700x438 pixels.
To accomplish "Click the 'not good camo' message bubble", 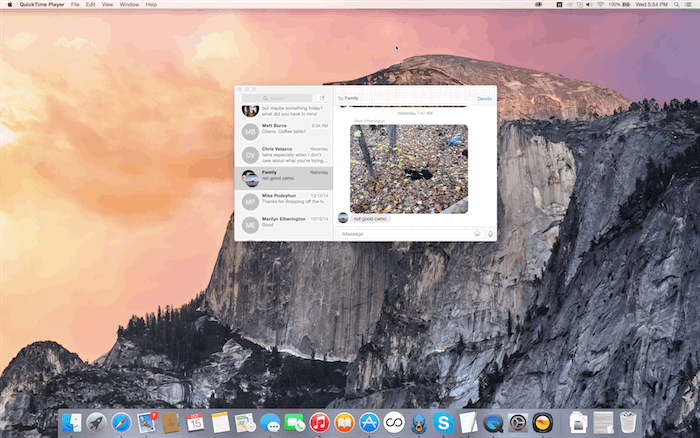I will click(x=370, y=219).
